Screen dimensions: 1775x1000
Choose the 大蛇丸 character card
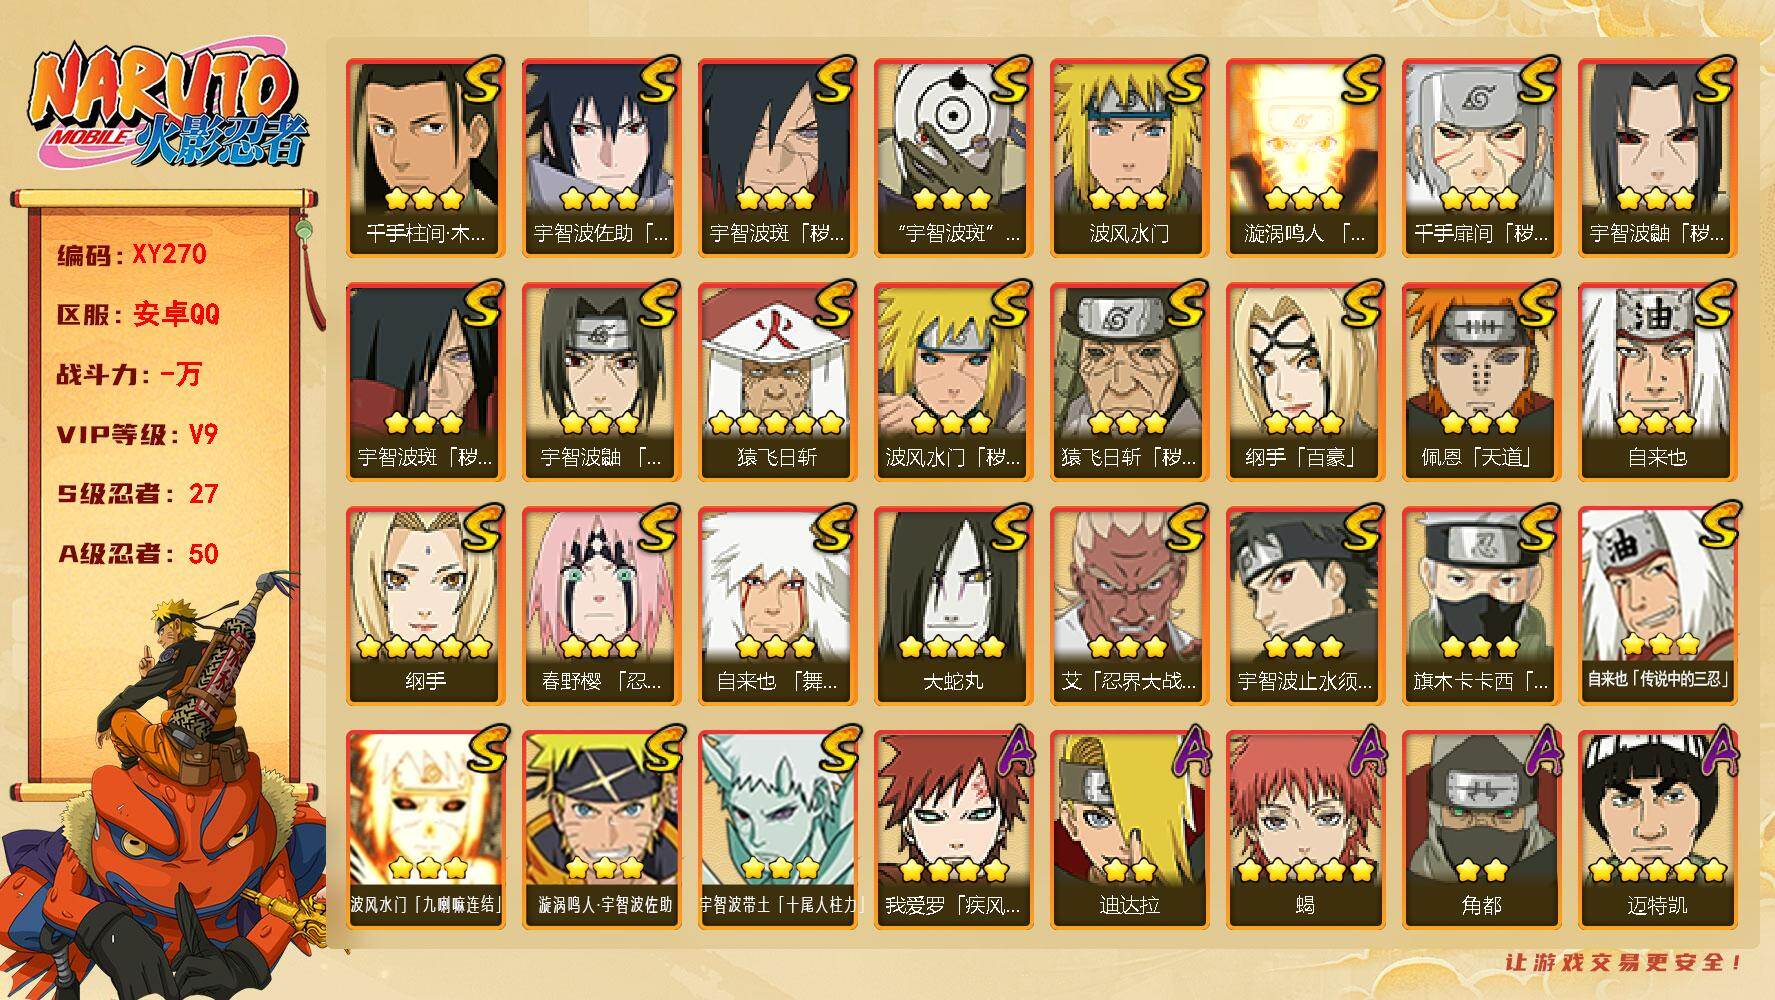(x=953, y=605)
